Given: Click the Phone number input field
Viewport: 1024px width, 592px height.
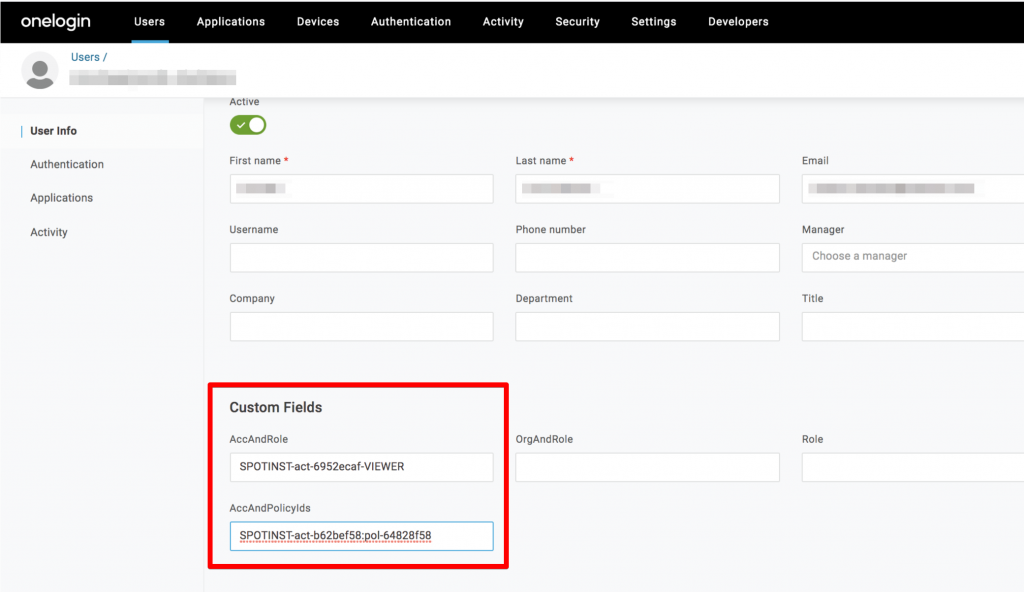Looking at the screenshot, I should click(x=647, y=257).
